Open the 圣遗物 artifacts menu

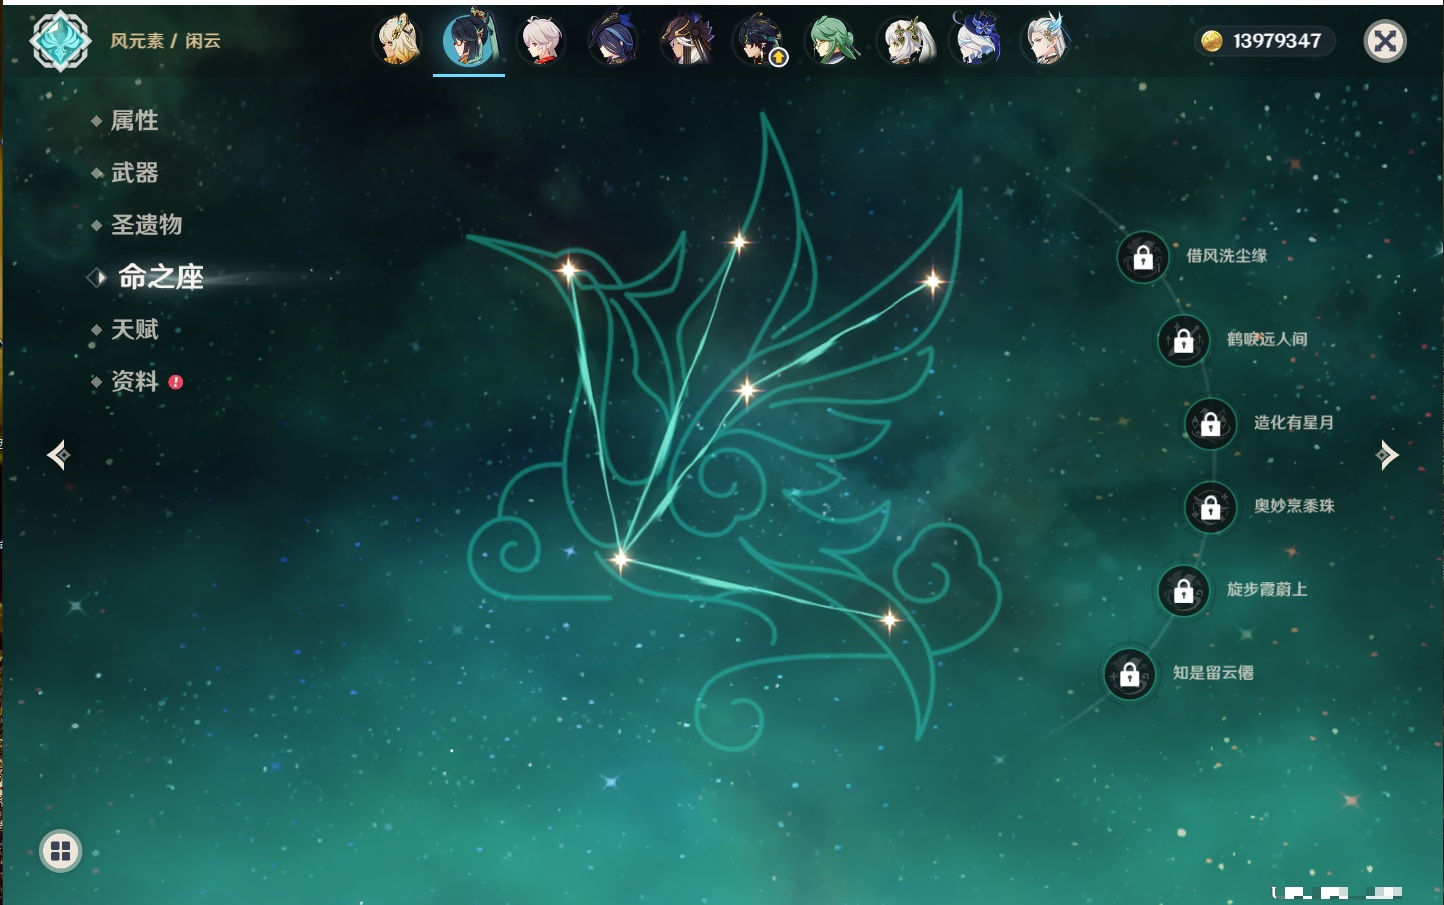click(x=146, y=225)
